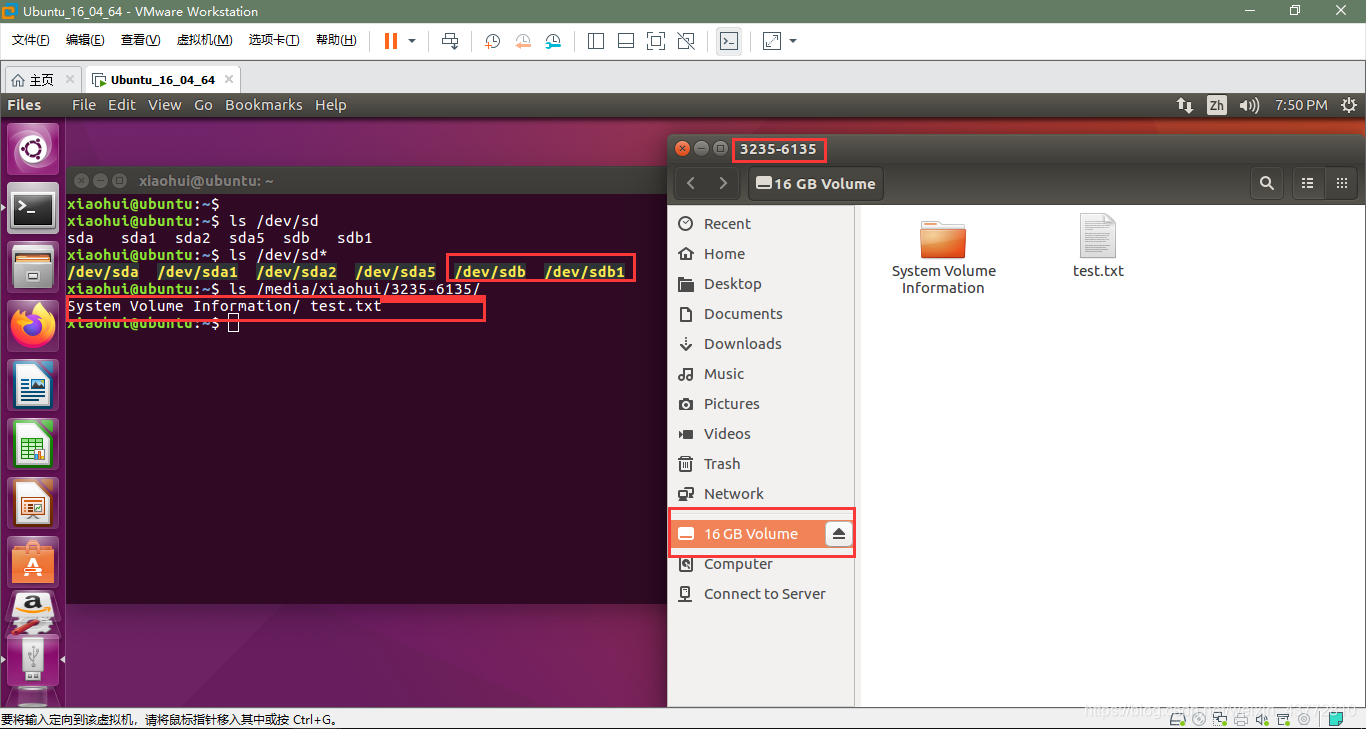This screenshot has width=1366, height=729.
Task: Open VMware snapshot manager icon
Action: point(553,41)
